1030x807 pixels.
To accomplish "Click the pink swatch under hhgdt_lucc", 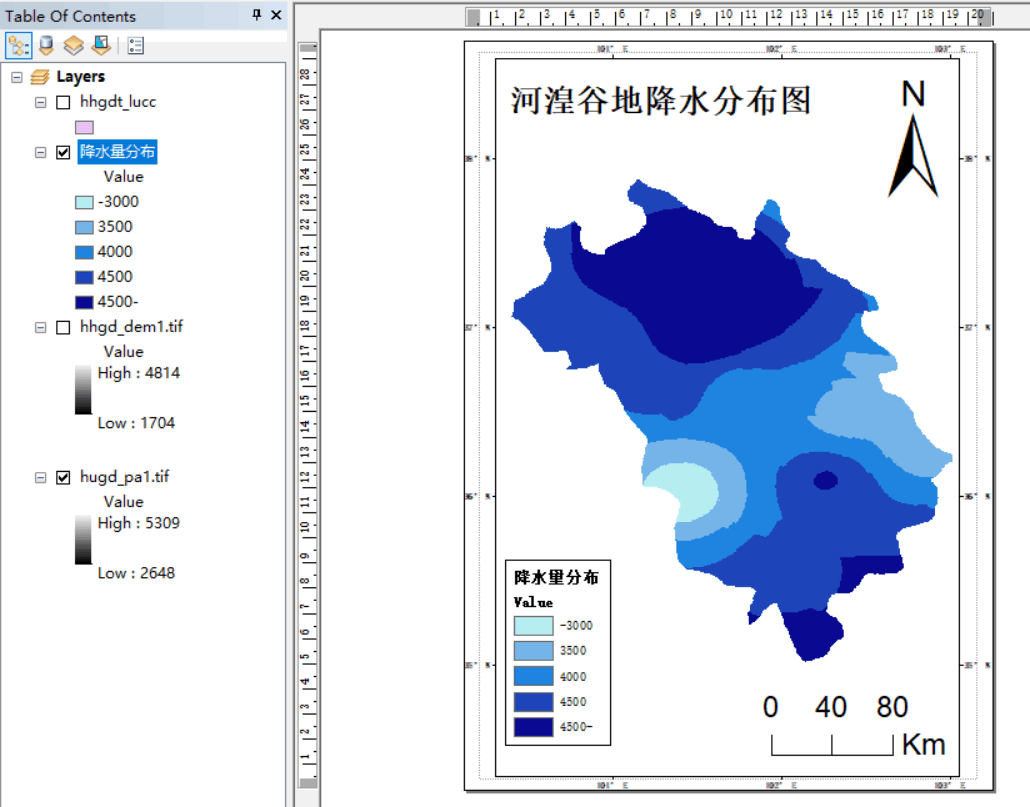I will pos(84,126).
